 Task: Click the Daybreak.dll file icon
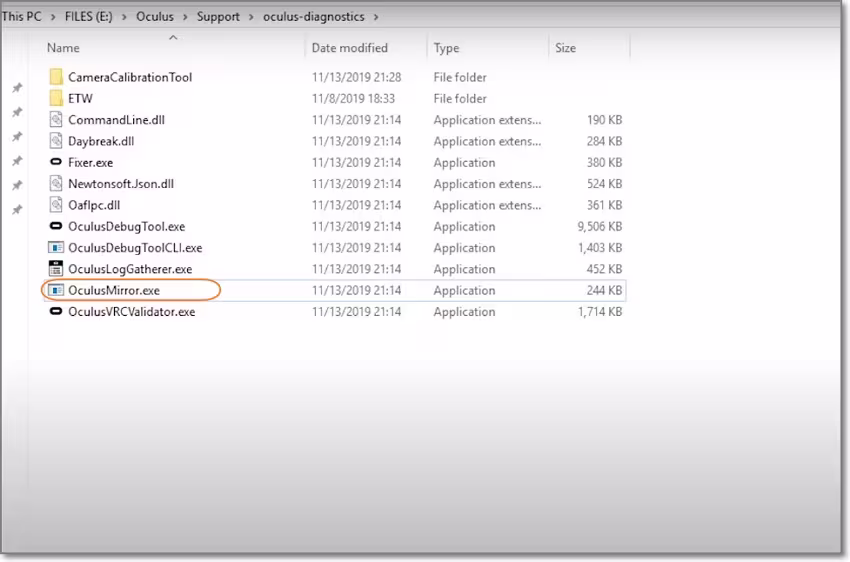point(56,141)
